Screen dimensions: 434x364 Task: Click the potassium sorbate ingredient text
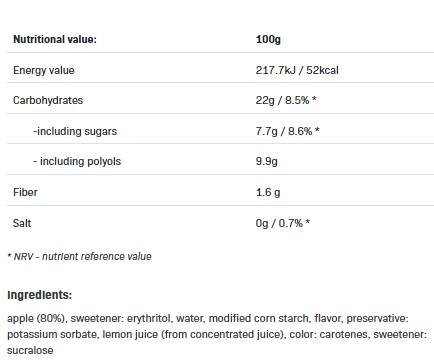click(52, 334)
